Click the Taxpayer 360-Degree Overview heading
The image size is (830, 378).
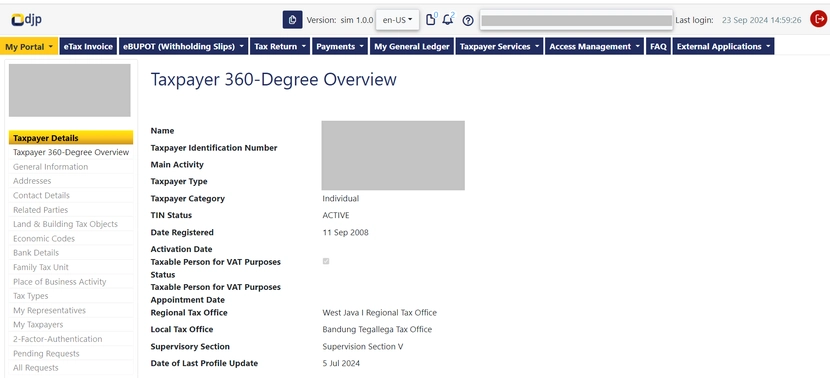coord(274,79)
